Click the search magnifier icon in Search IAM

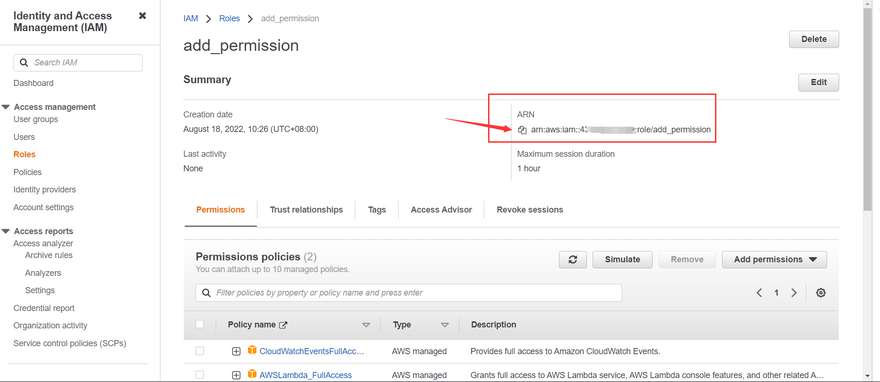24,63
